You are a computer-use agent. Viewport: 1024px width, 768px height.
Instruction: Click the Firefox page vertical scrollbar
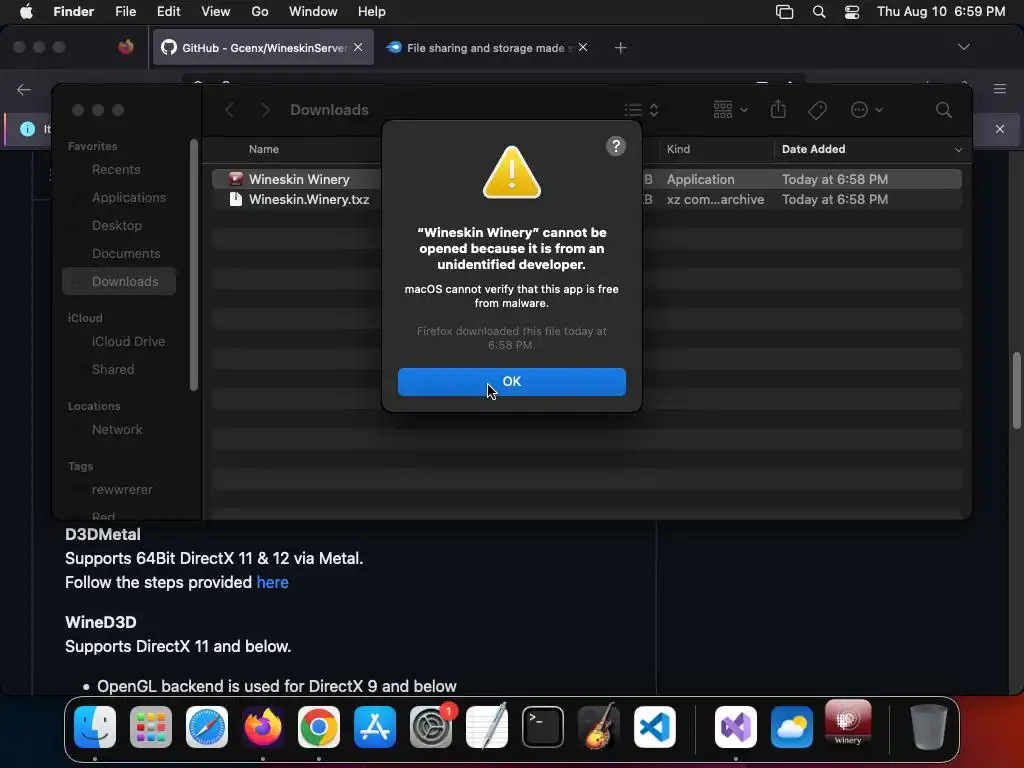point(1016,391)
